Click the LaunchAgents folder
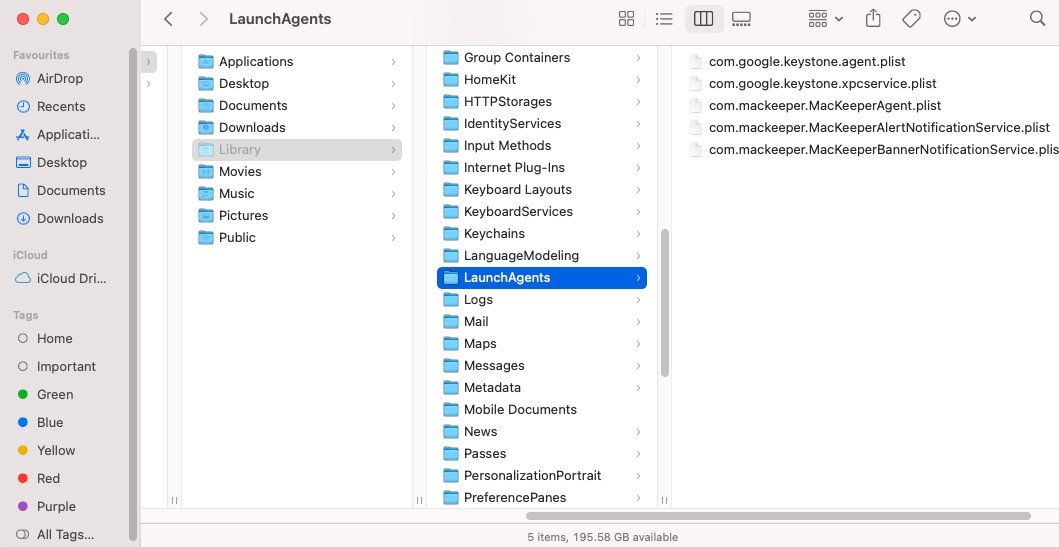The width and height of the screenshot is (1059, 547). pos(542,278)
